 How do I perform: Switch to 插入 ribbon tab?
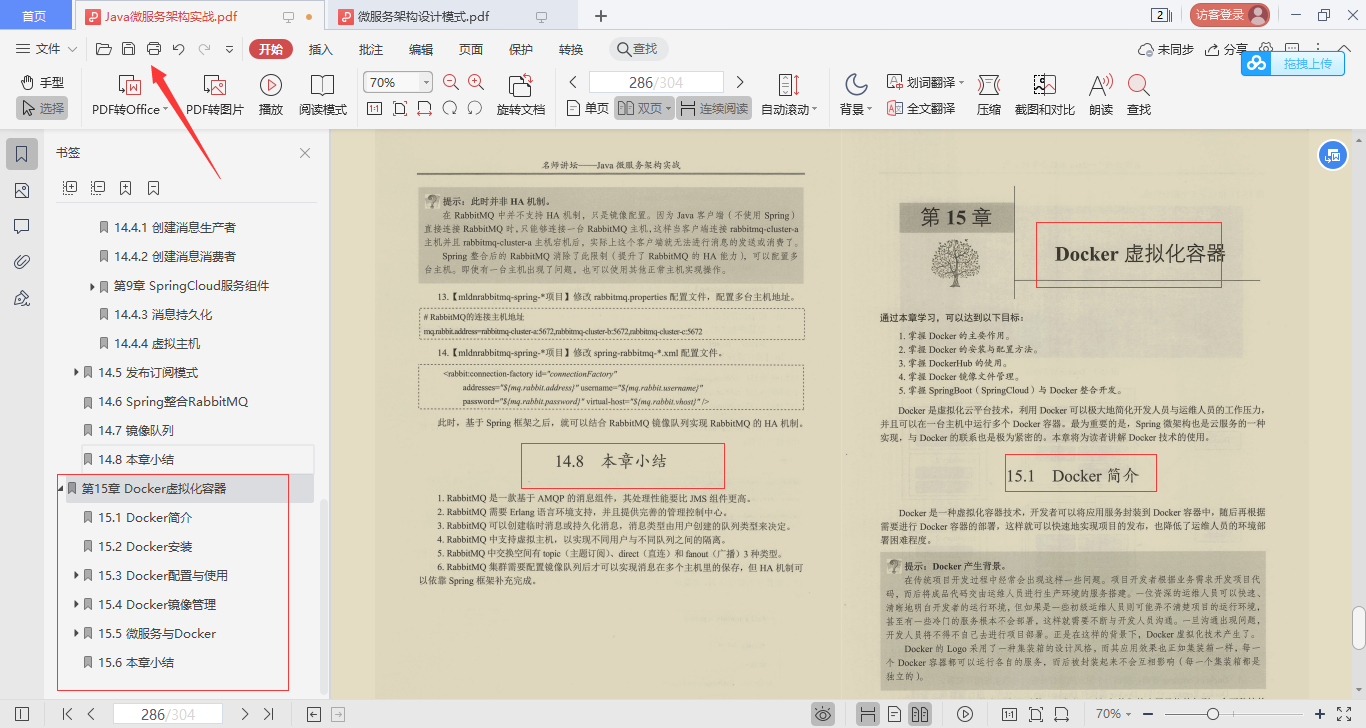[x=321, y=49]
